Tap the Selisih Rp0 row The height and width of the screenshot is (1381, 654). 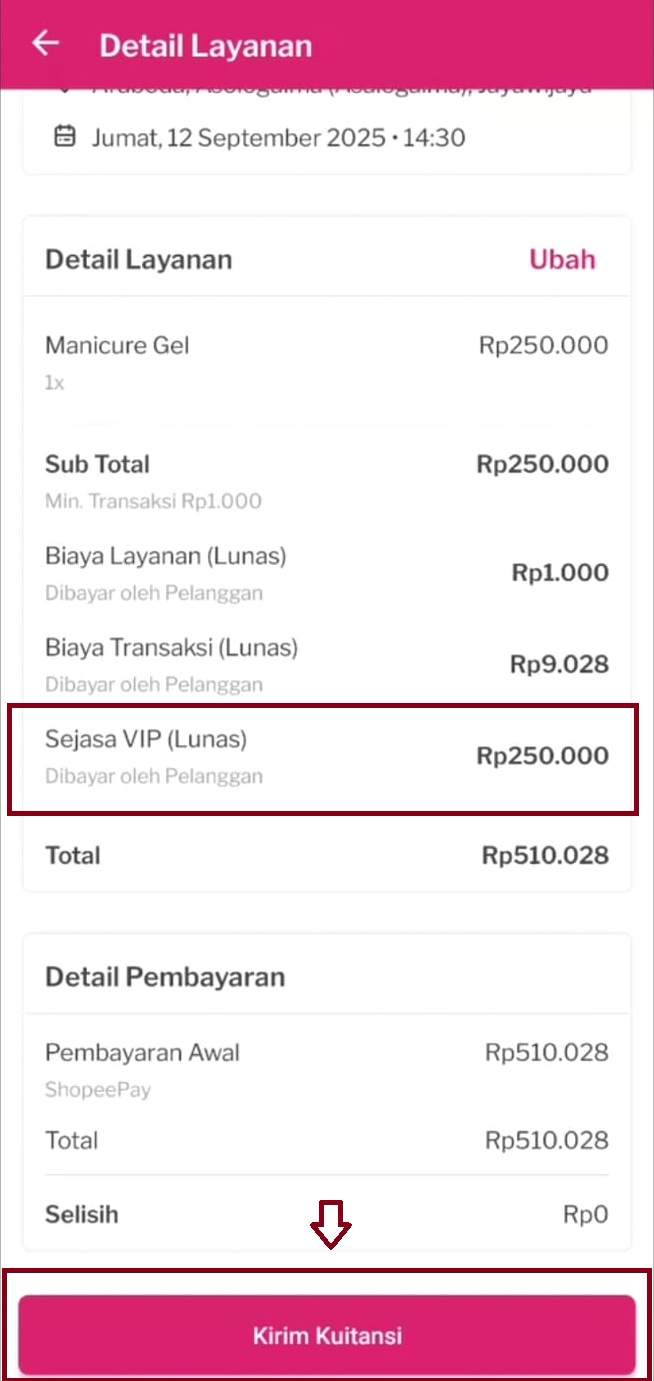click(326, 1215)
